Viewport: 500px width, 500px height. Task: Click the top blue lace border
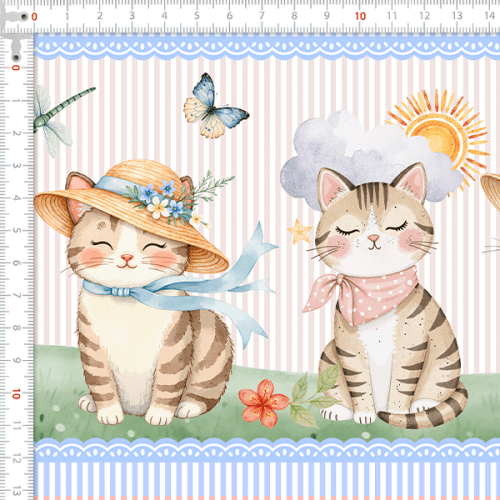click(267, 47)
